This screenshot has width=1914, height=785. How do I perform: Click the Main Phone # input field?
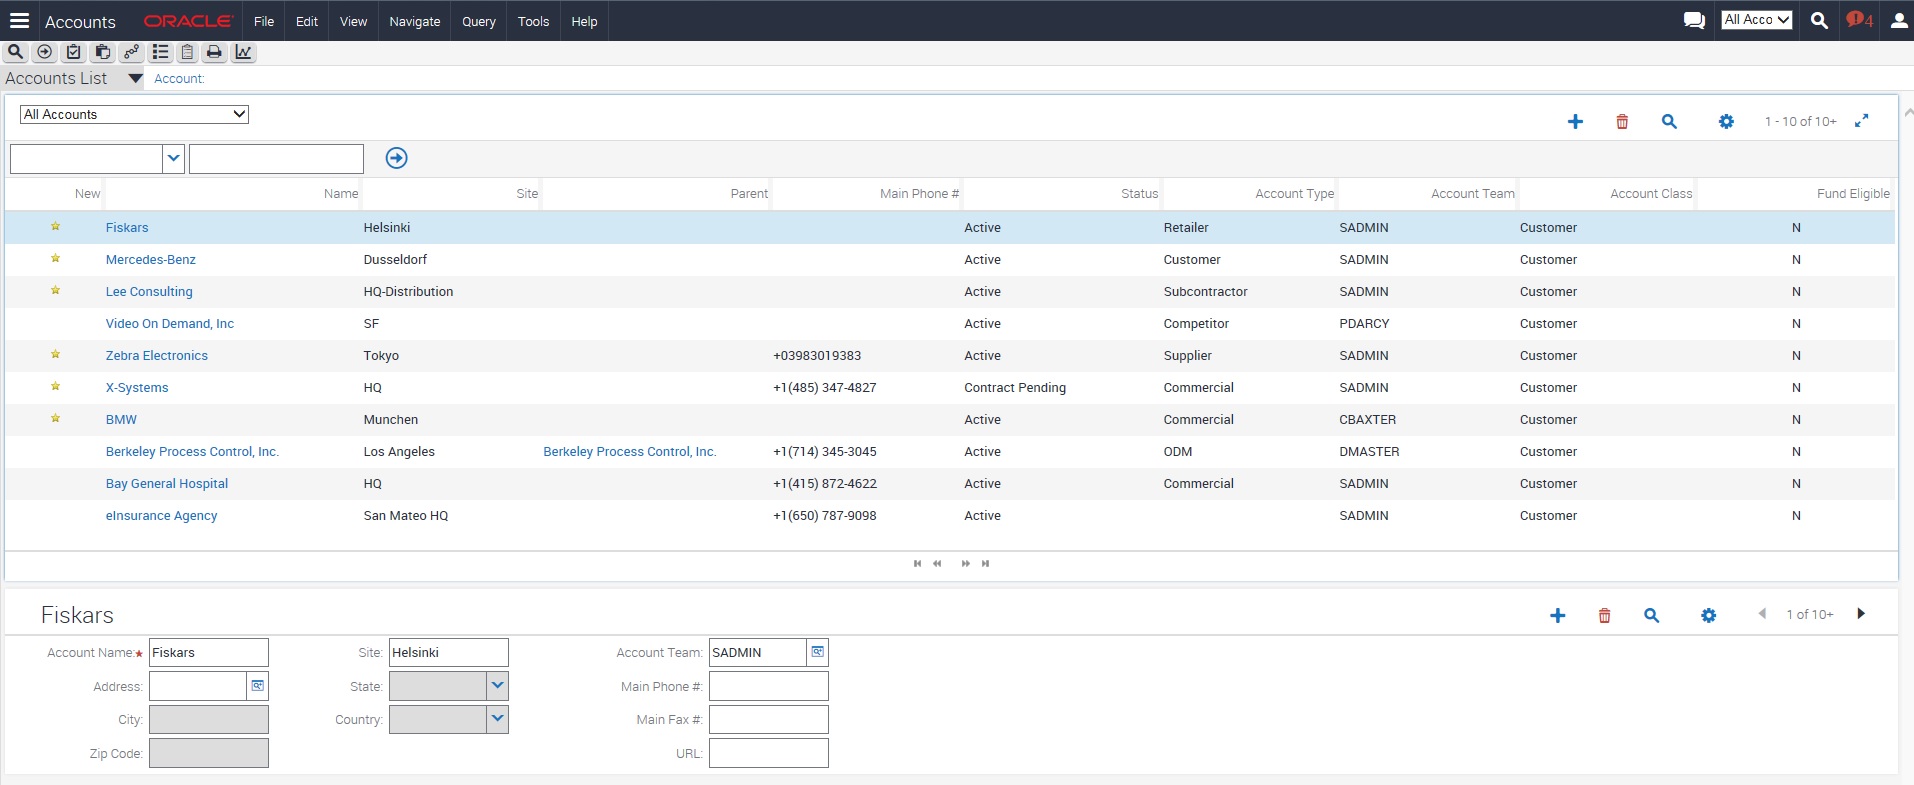(x=769, y=686)
